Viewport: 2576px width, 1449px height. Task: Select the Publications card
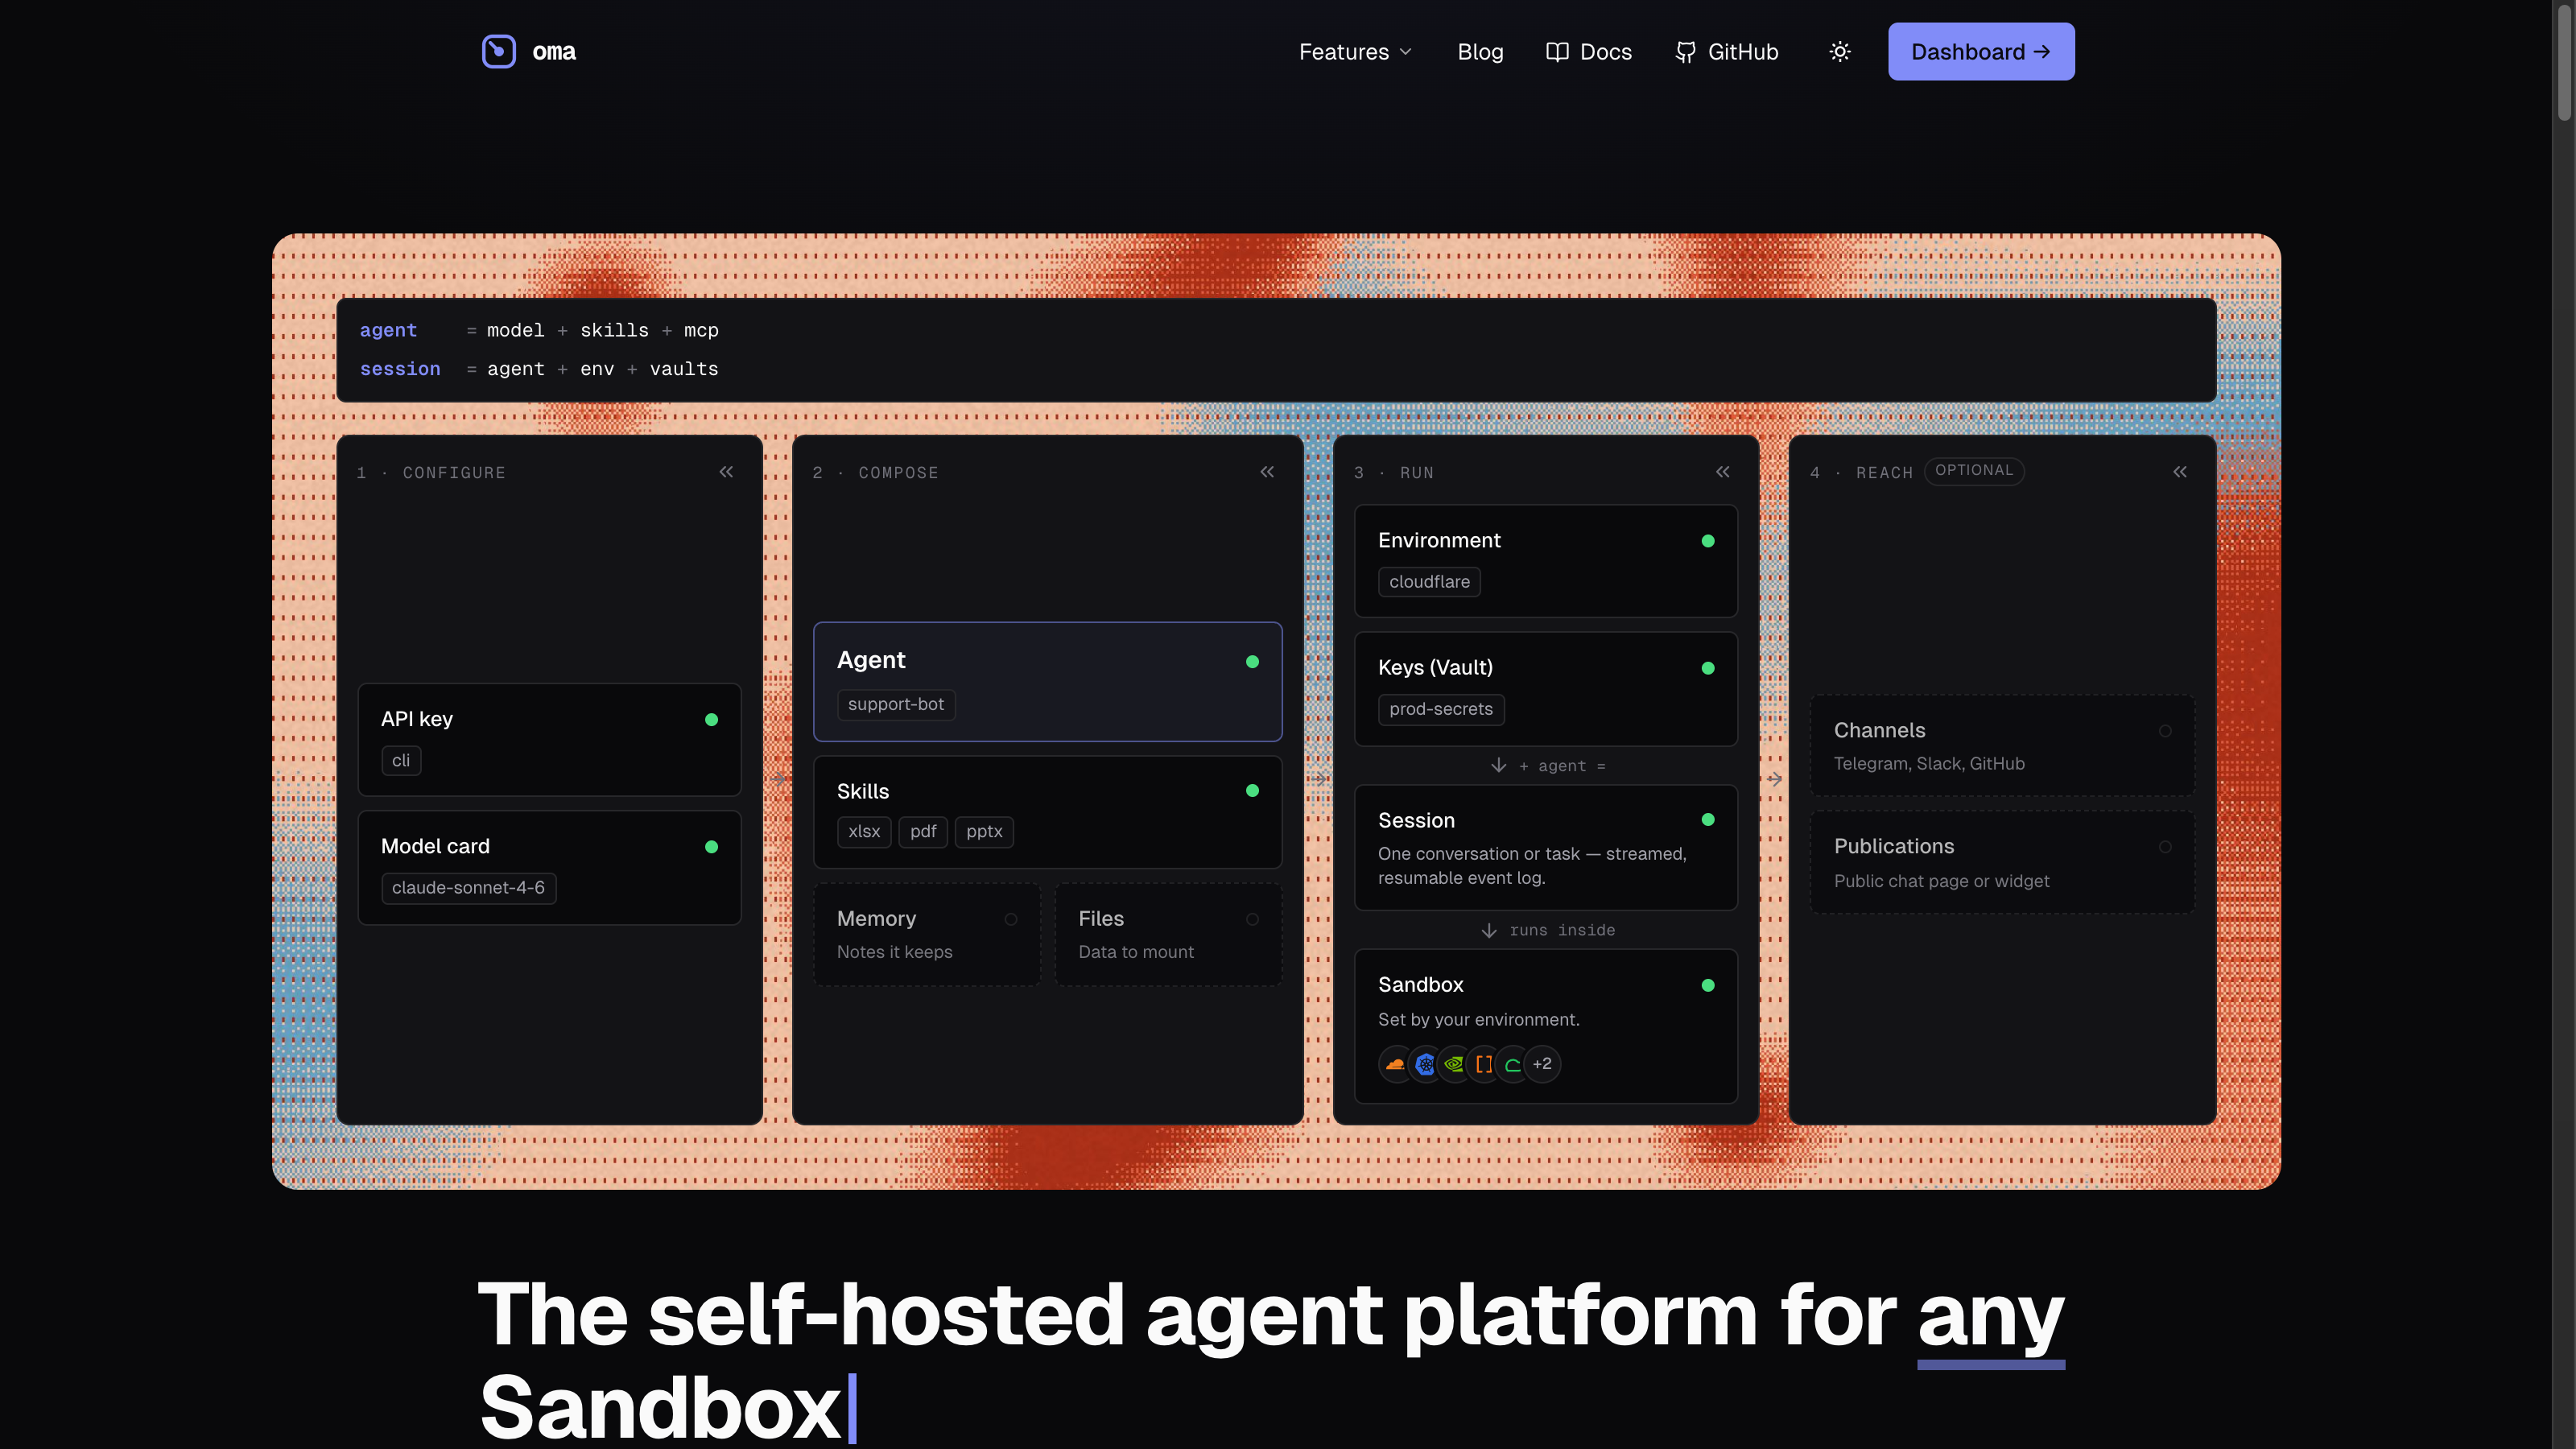(x=2002, y=862)
